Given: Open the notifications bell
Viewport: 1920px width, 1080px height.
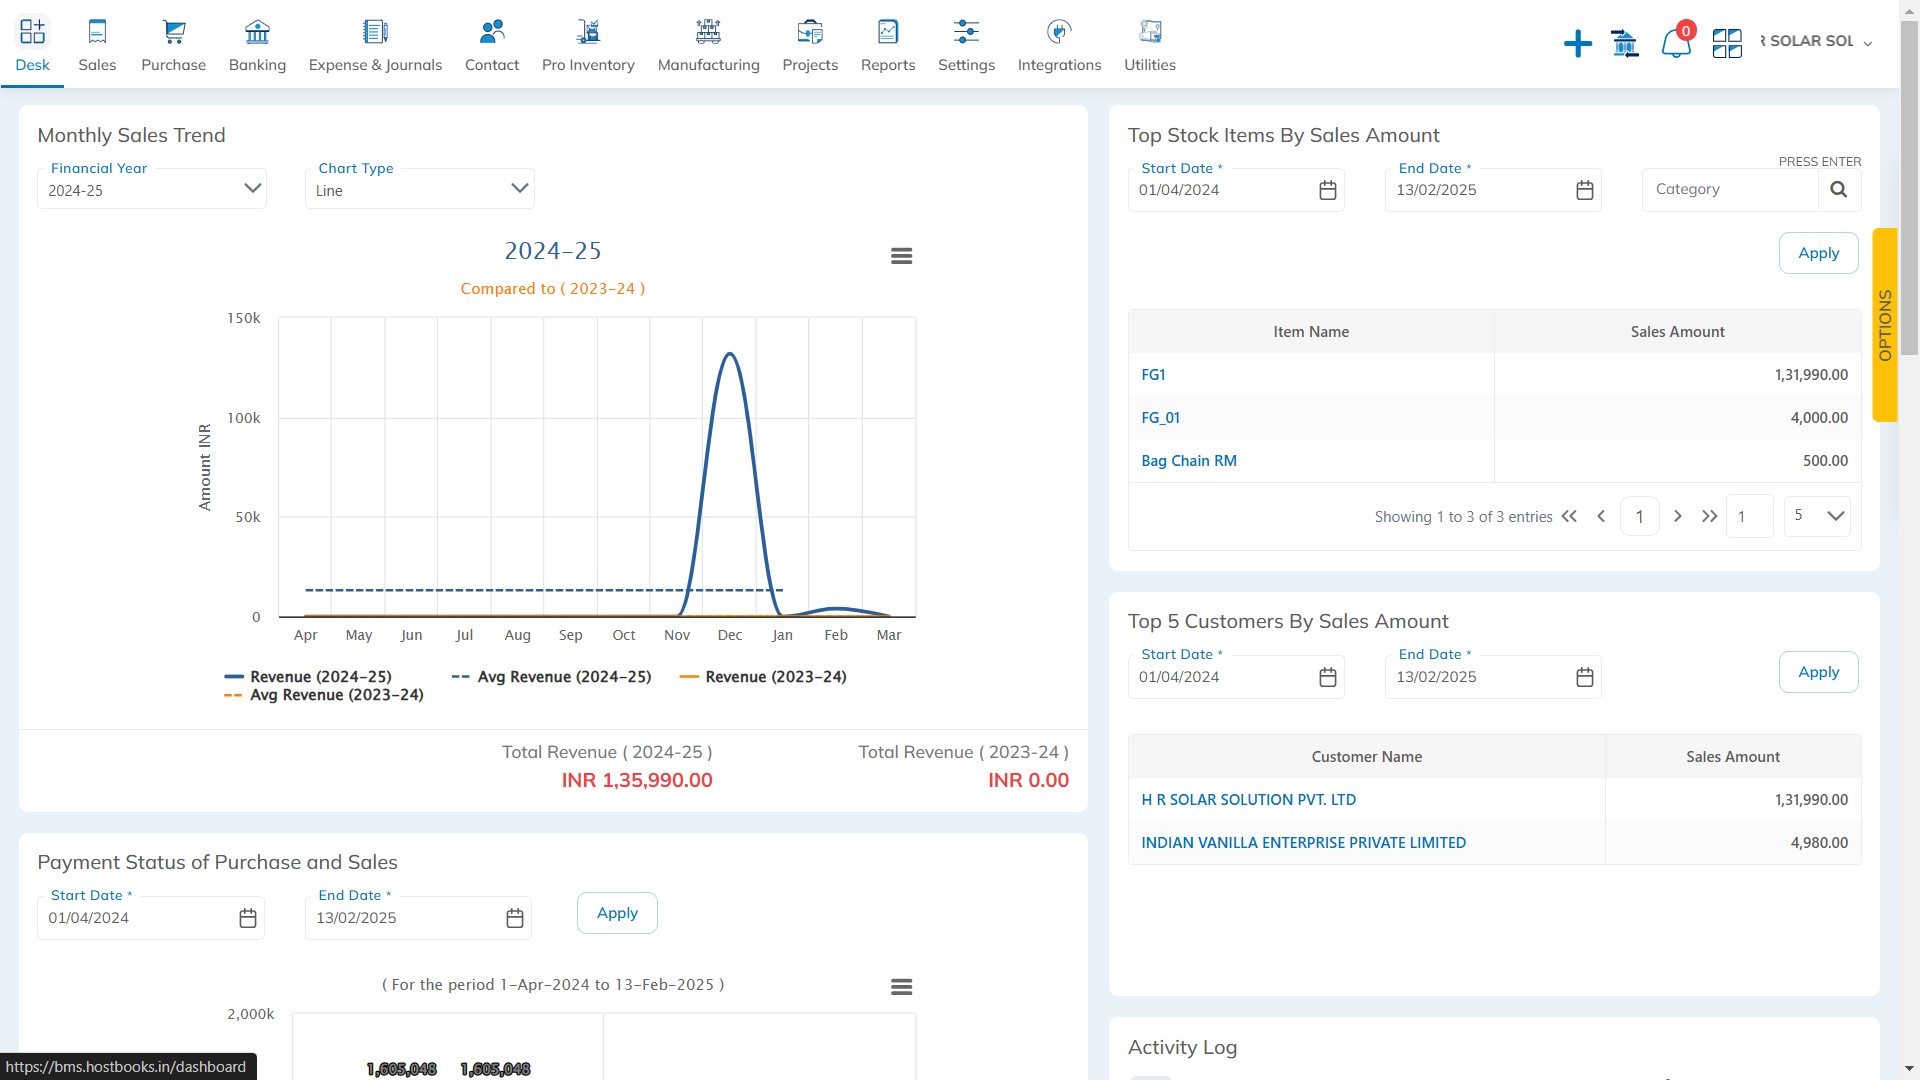Looking at the screenshot, I should pos(1676,43).
